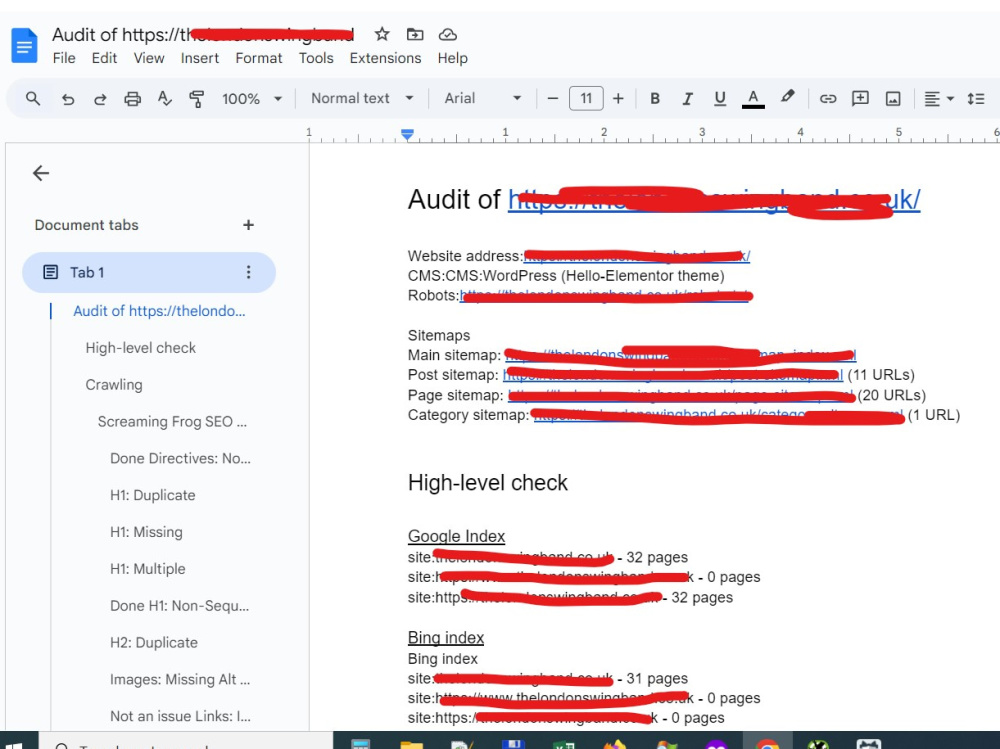Decrease font size with minus button

(x=553, y=99)
